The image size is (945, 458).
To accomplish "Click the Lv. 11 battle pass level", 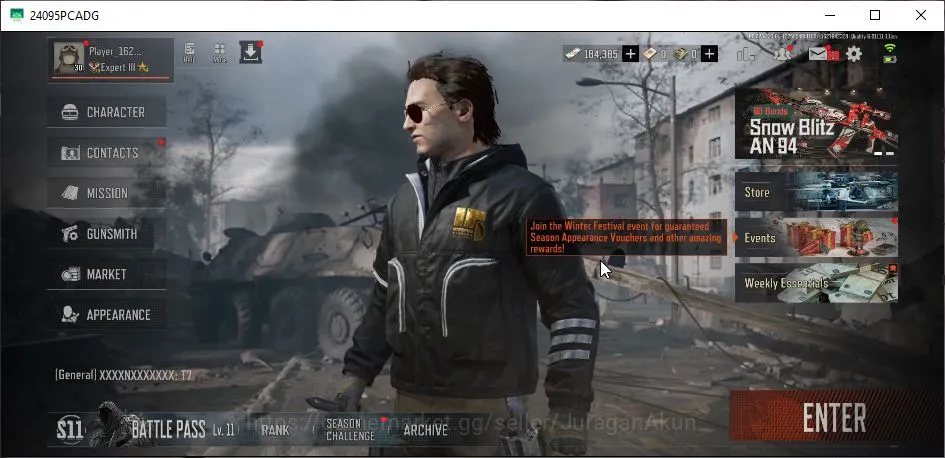I will click(x=223, y=431).
